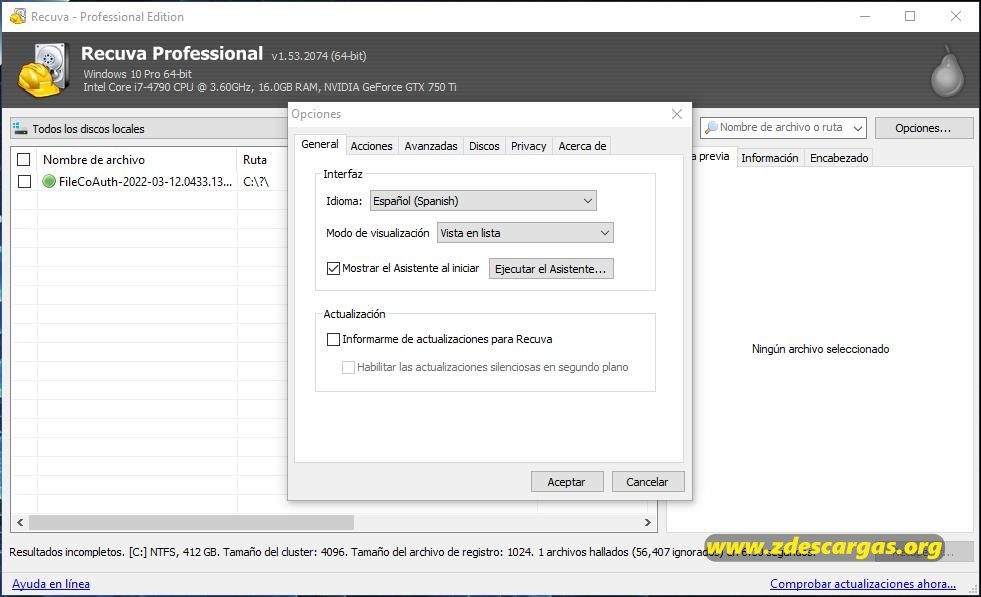
Task: Open the Discos tab
Action: pyautogui.click(x=484, y=146)
